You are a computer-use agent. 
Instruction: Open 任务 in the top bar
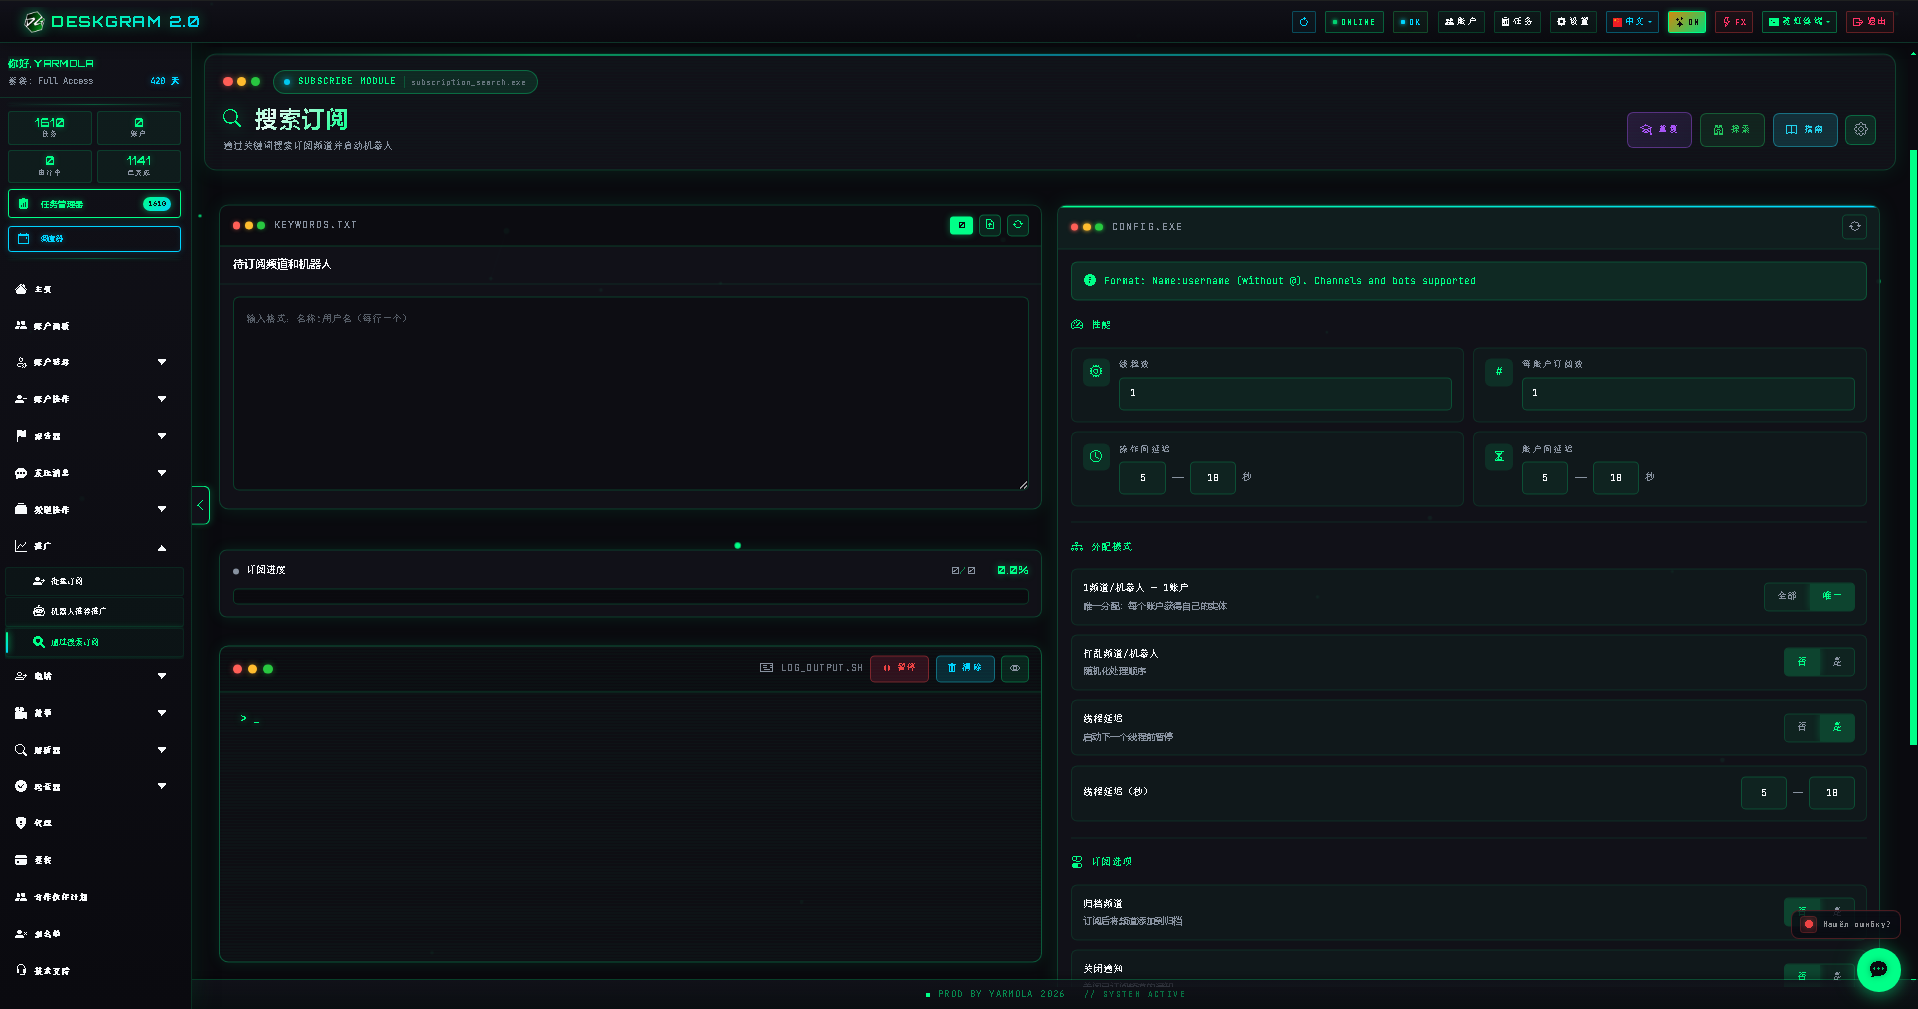coord(1517,22)
